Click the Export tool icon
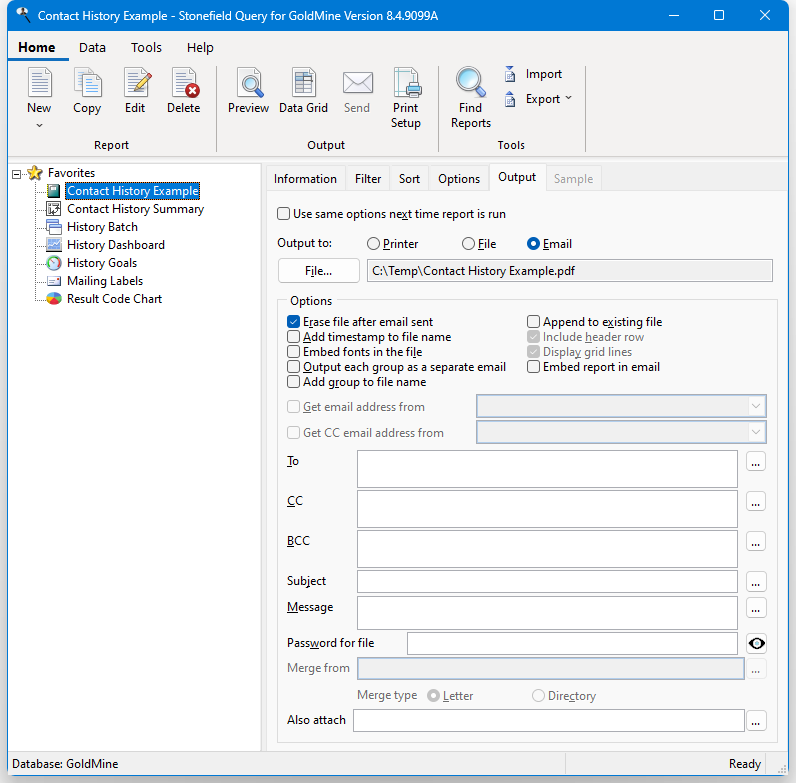Screen dimensions: 796x783 coord(510,99)
